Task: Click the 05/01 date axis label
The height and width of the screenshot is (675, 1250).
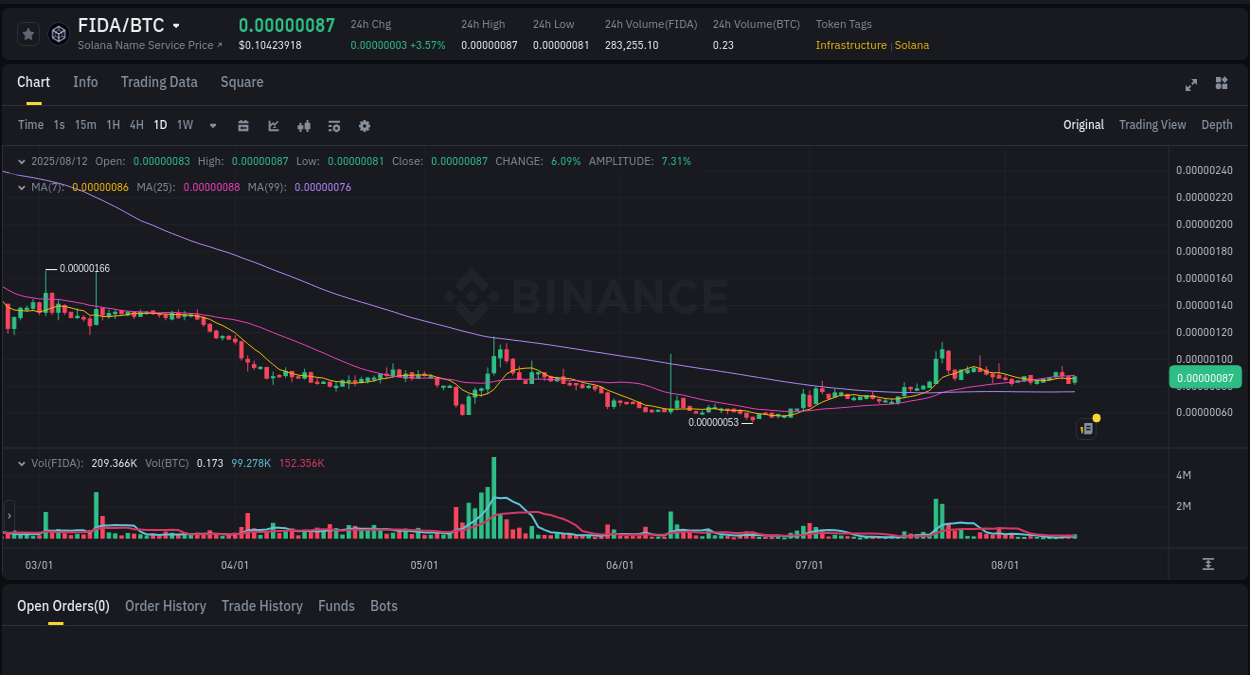Action: coord(424,565)
